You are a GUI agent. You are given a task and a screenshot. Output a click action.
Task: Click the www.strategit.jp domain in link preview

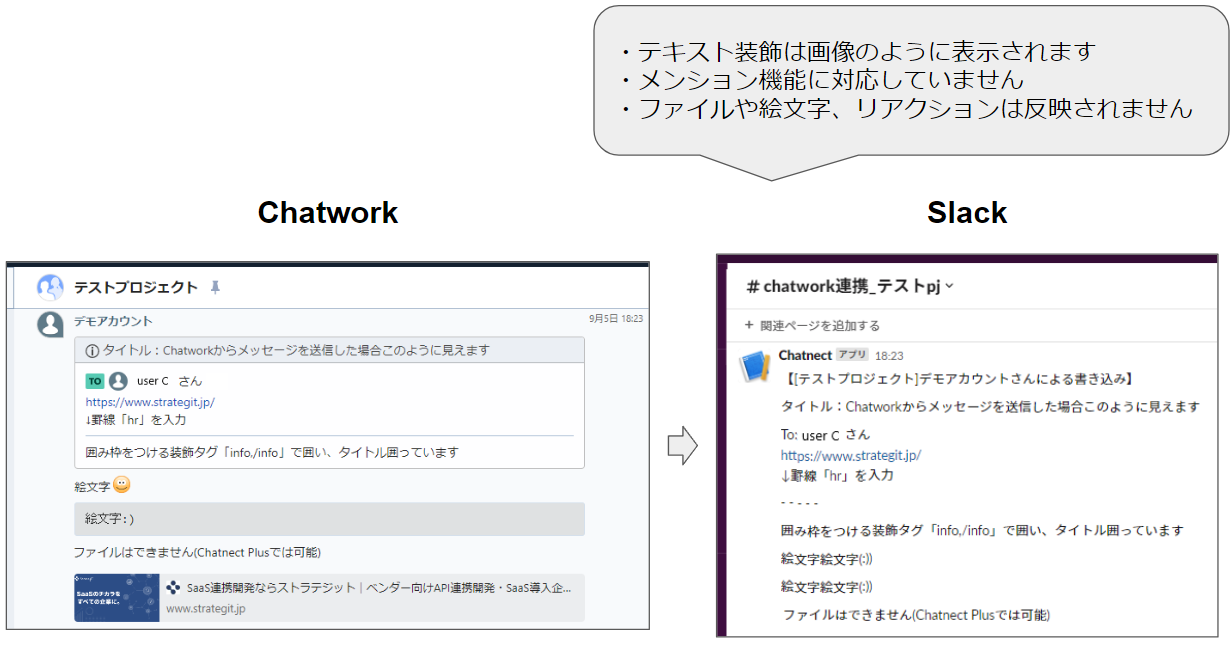click(x=205, y=608)
